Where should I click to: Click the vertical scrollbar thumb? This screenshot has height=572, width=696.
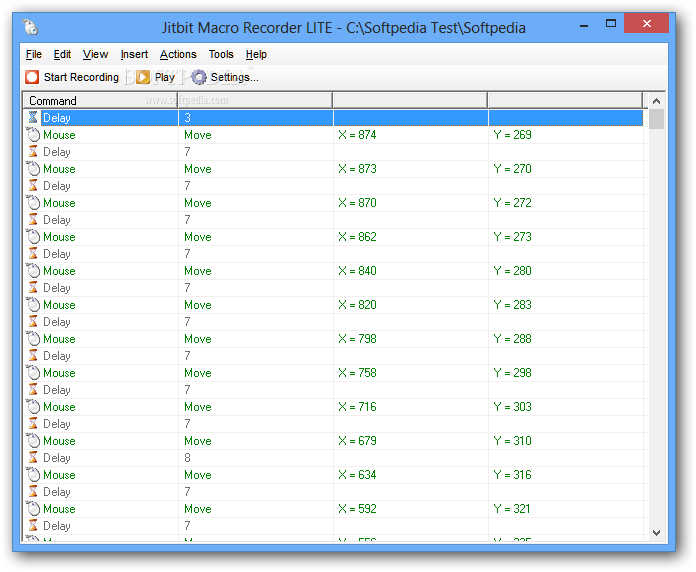click(656, 119)
